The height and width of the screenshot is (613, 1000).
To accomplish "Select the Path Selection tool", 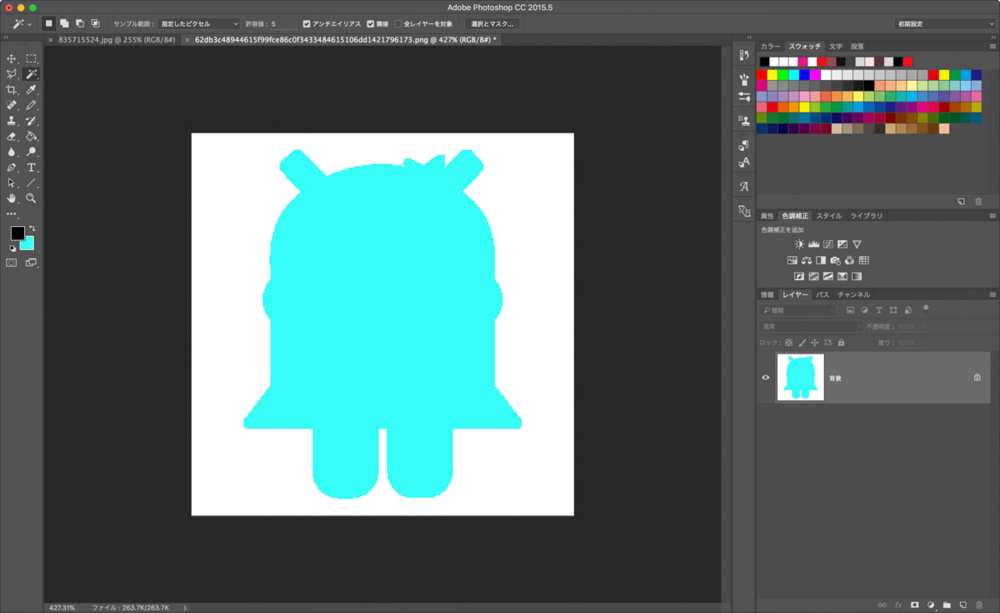I will tap(11, 183).
